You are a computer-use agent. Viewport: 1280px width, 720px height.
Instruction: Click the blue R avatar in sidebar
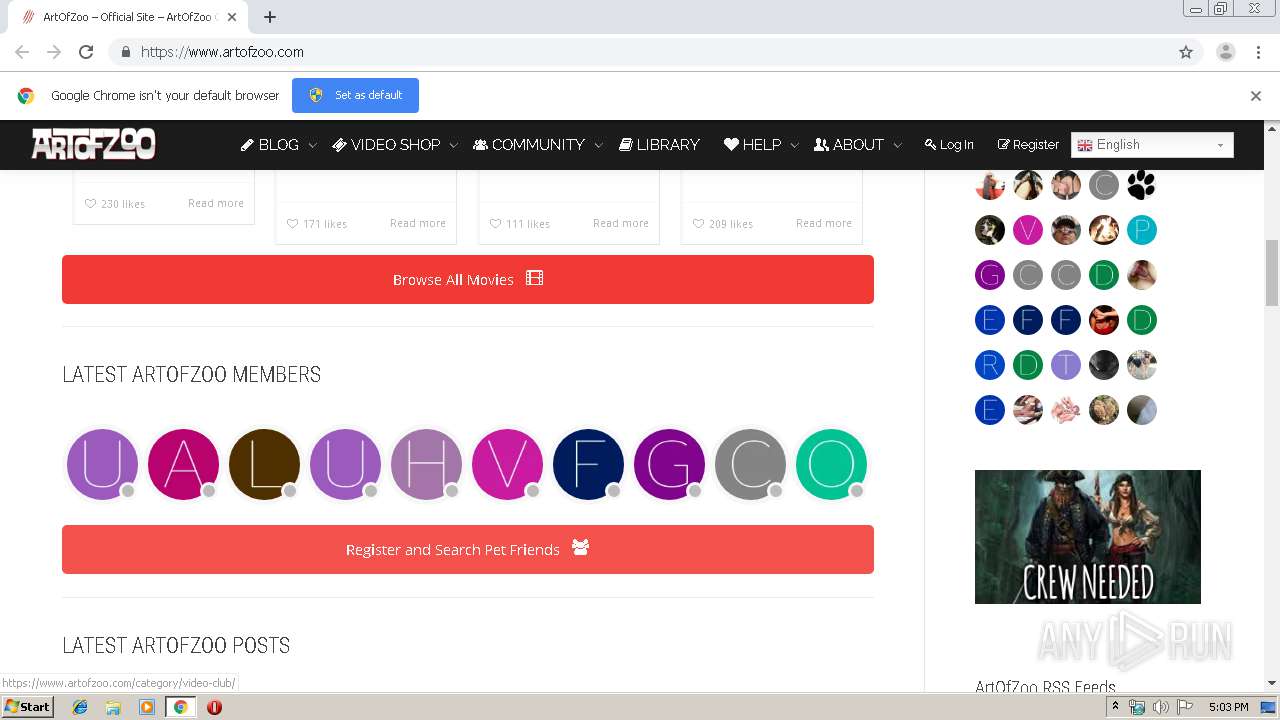coord(990,365)
